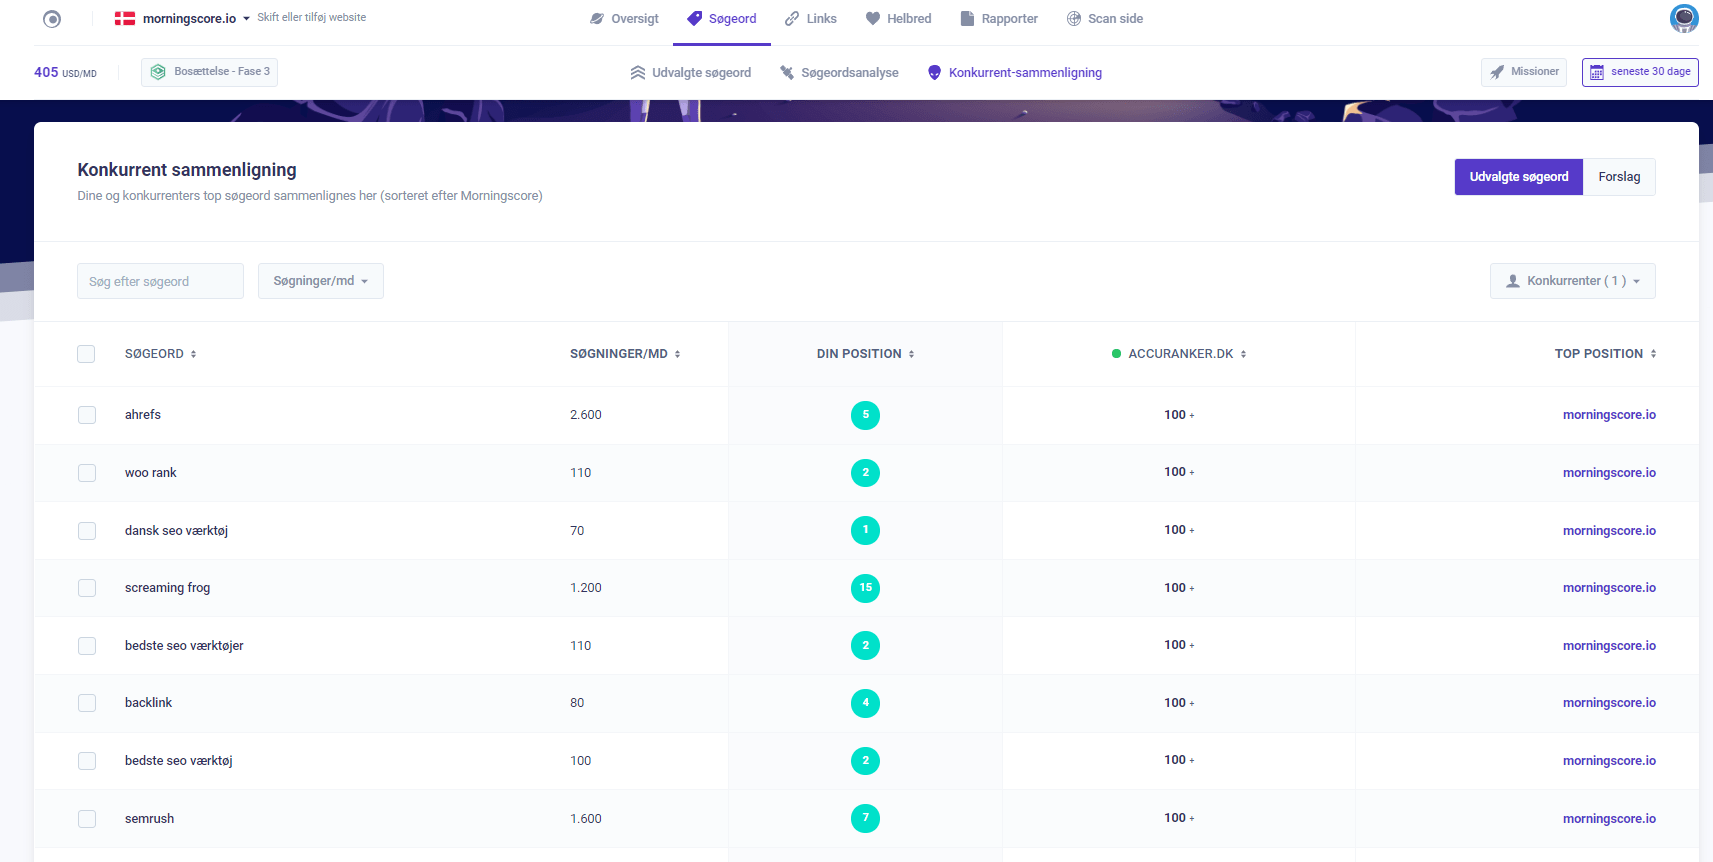Click the Bosættelse - Fase 3 badge
The width and height of the screenshot is (1713, 862).
pyautogui.click(x=209, y=72)
